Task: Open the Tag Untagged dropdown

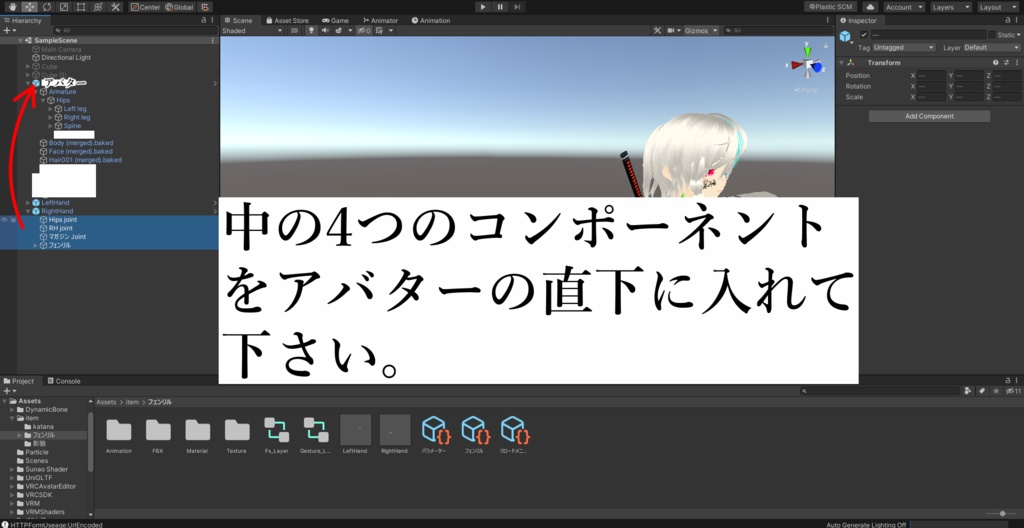Action: (x=904, y=48)
